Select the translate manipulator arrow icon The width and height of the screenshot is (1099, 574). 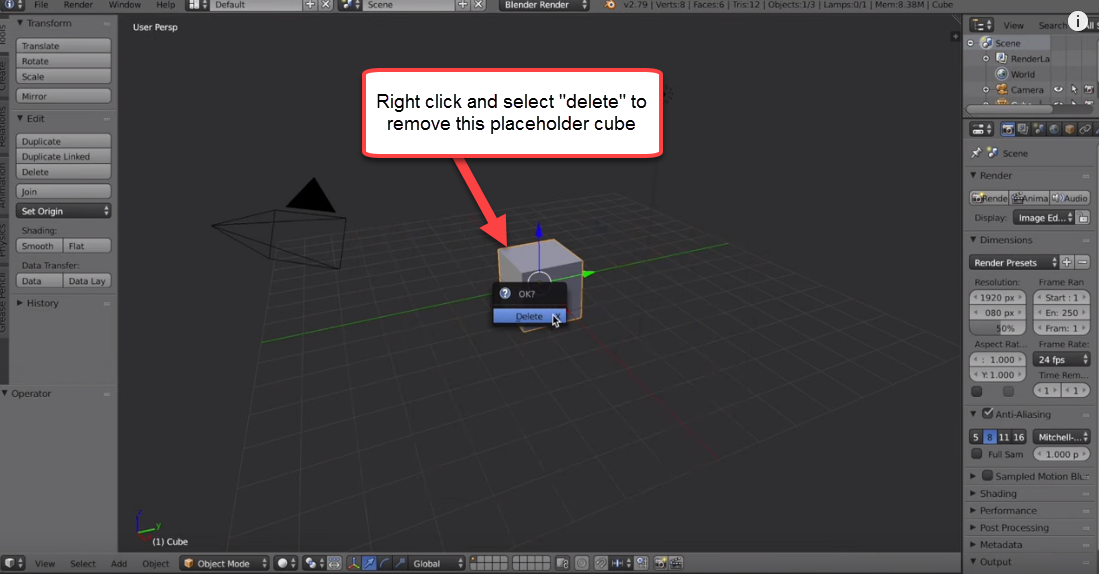(369, 563)
